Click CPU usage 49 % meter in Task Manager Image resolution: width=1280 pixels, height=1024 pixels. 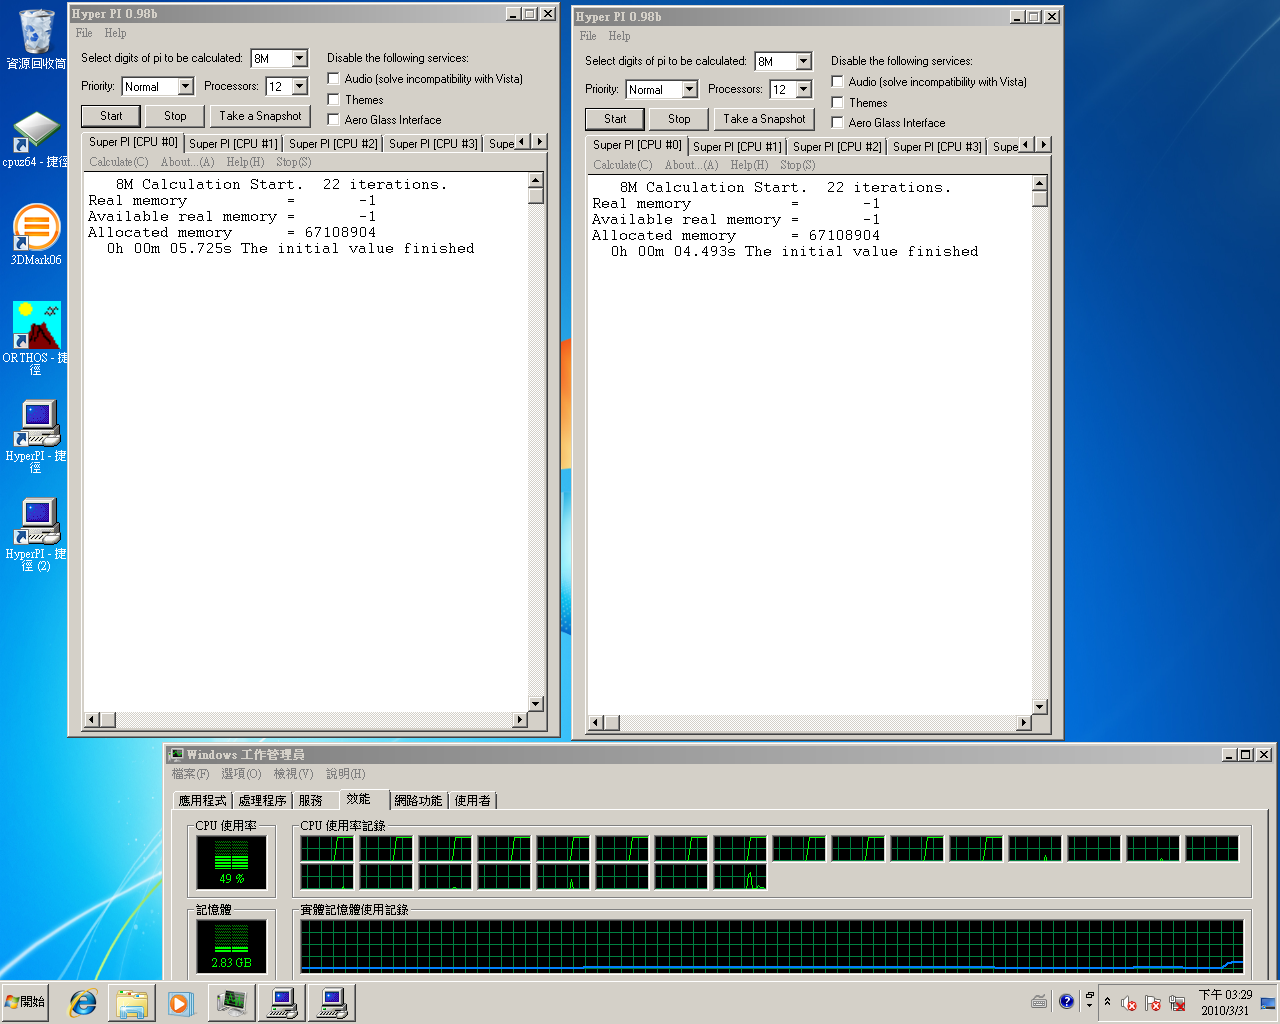pyautogui.click(x=232, y=861)
